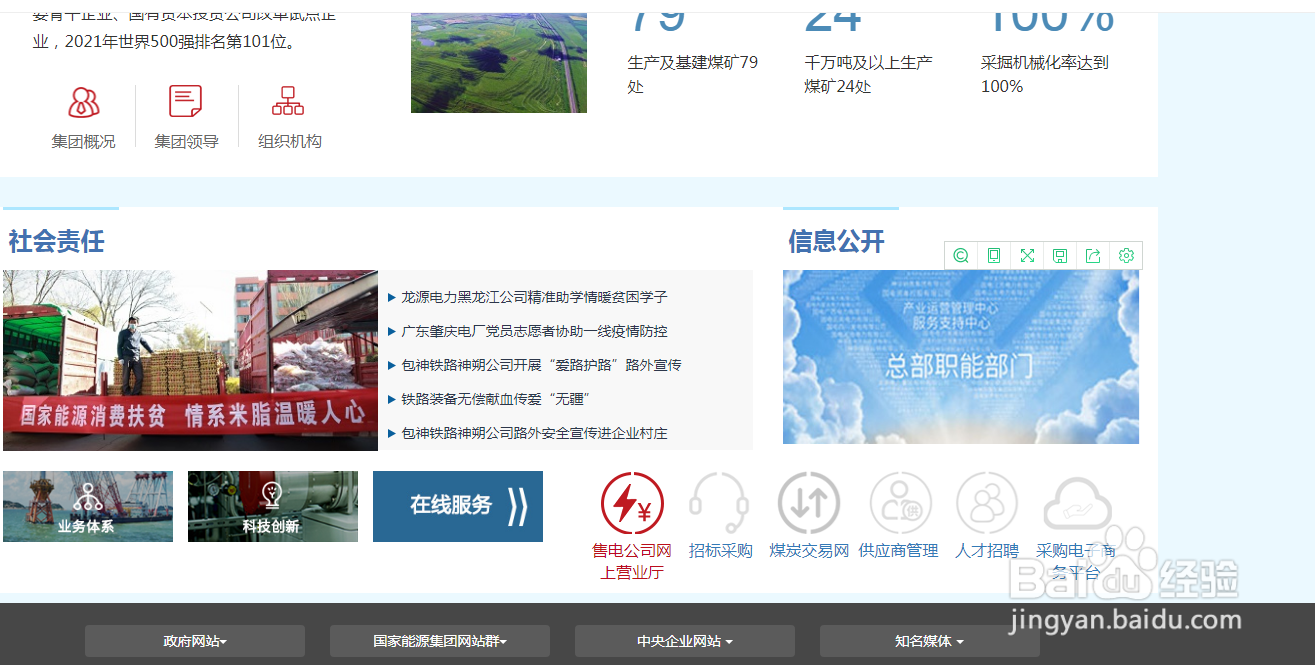Viewport: 1315px width, 665px height.
Task: Expand the 政府网站 dropdown
Action: click(194, 641)
